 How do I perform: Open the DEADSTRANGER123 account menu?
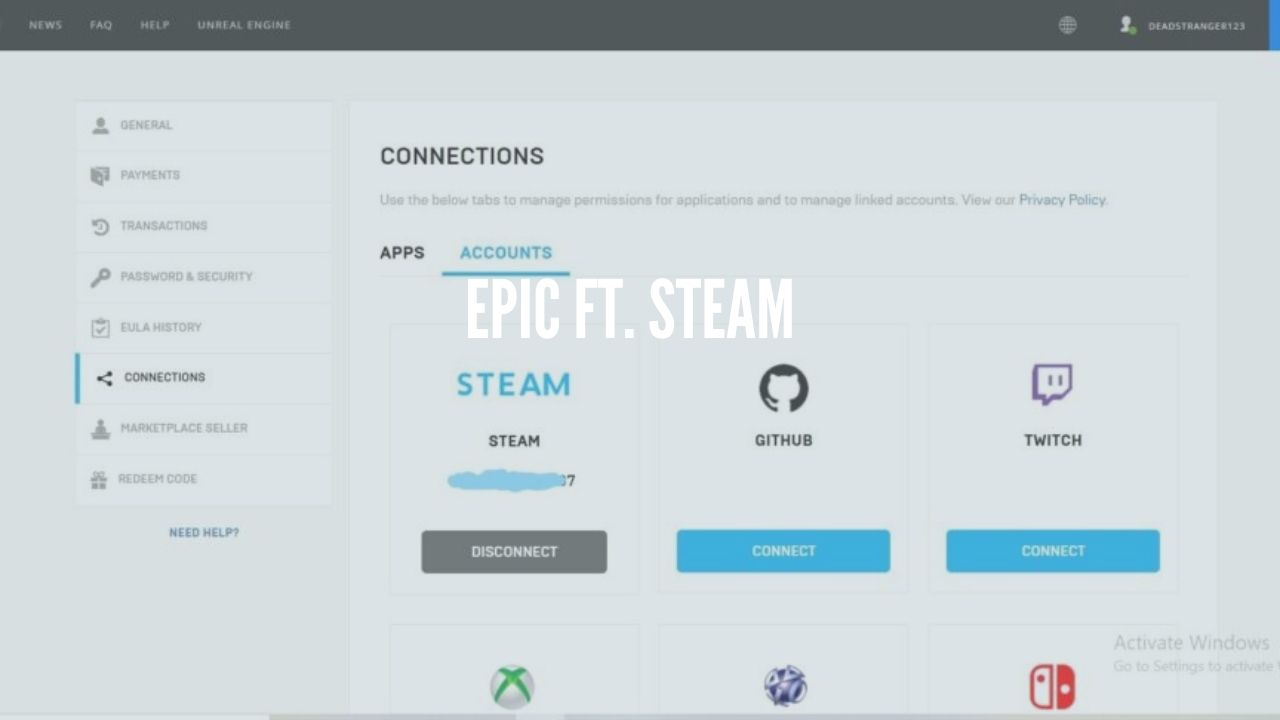(1196, 26)
